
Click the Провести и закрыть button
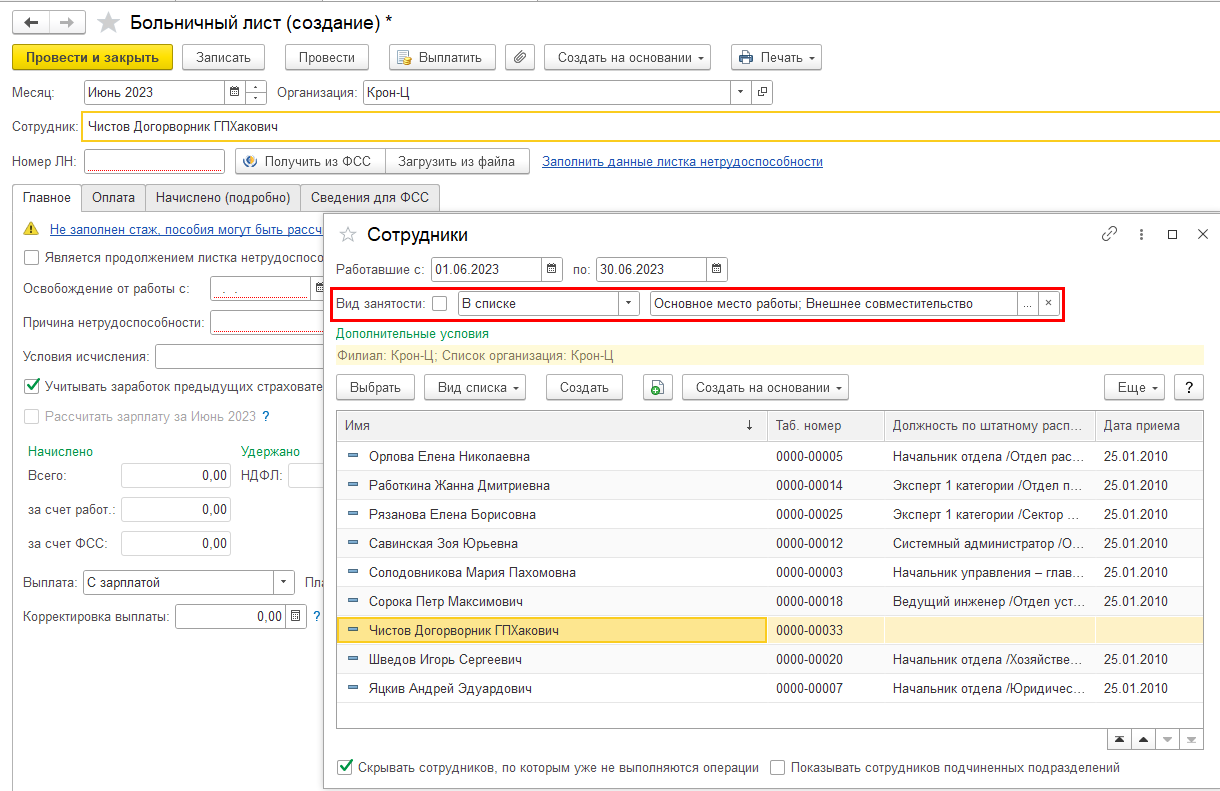(92, 57)
